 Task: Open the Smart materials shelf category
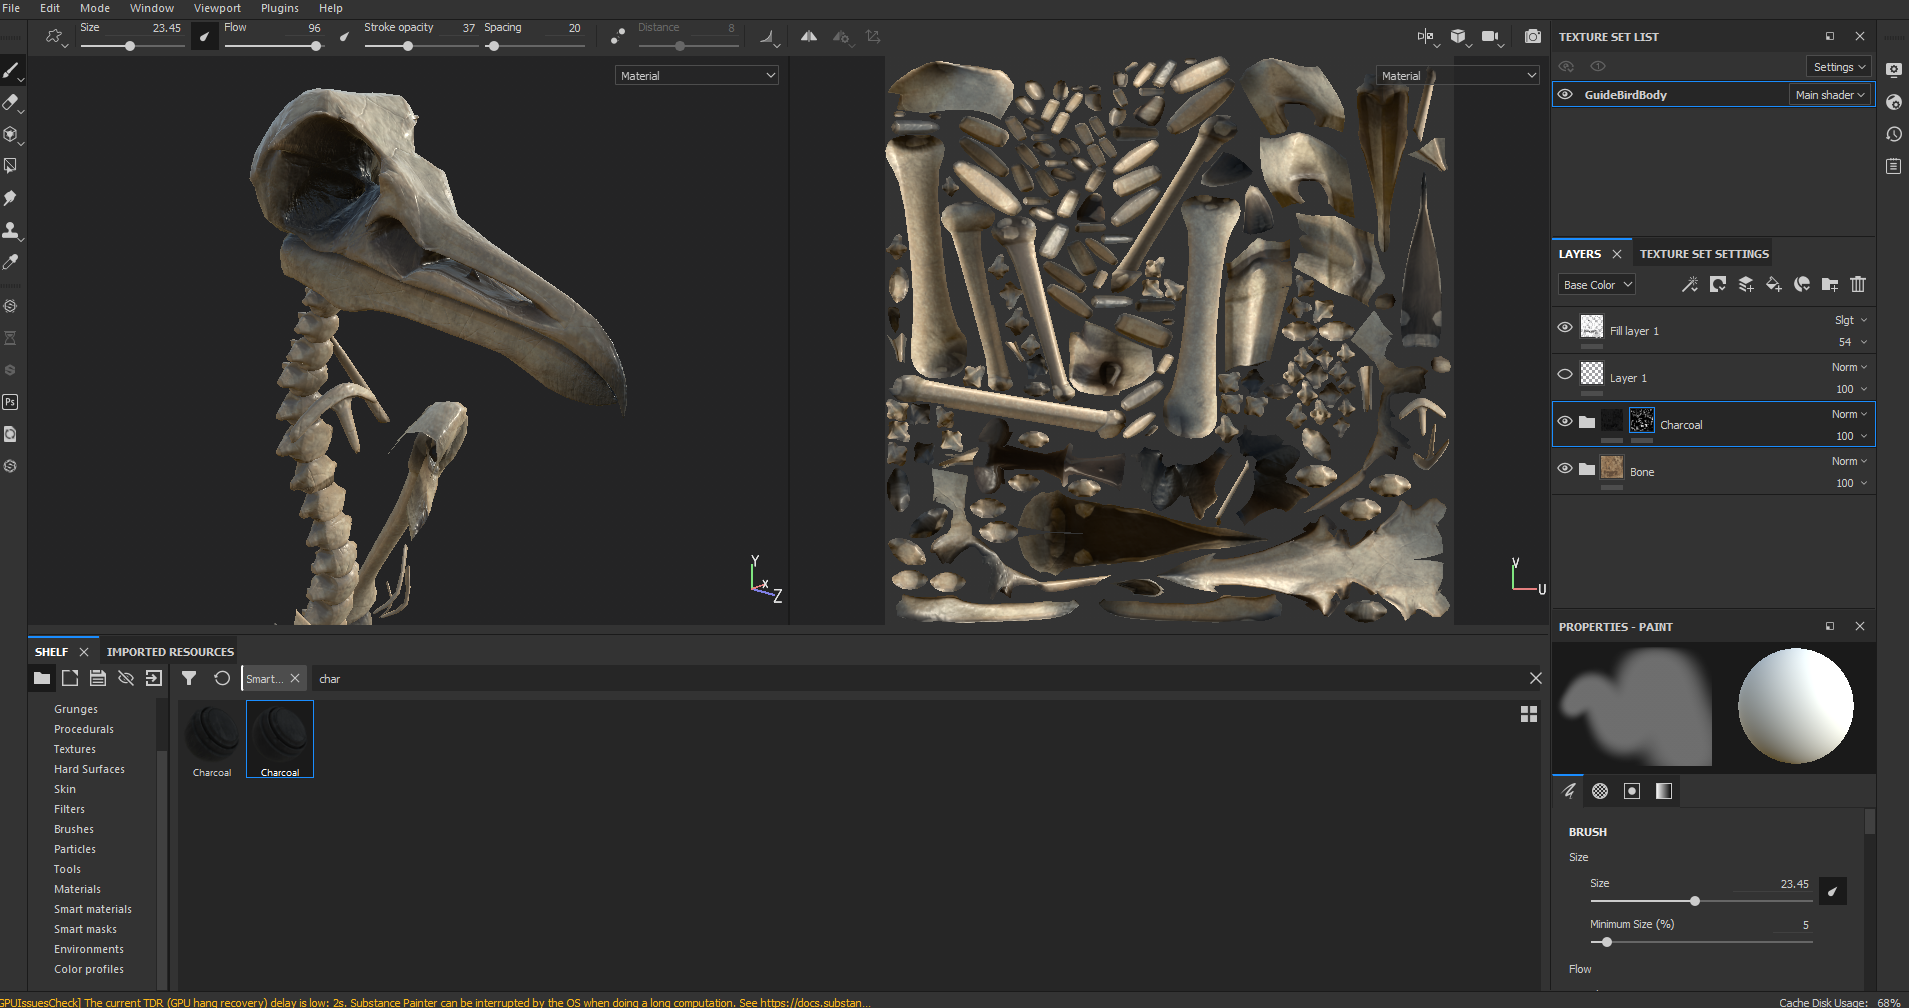[93, 909]
